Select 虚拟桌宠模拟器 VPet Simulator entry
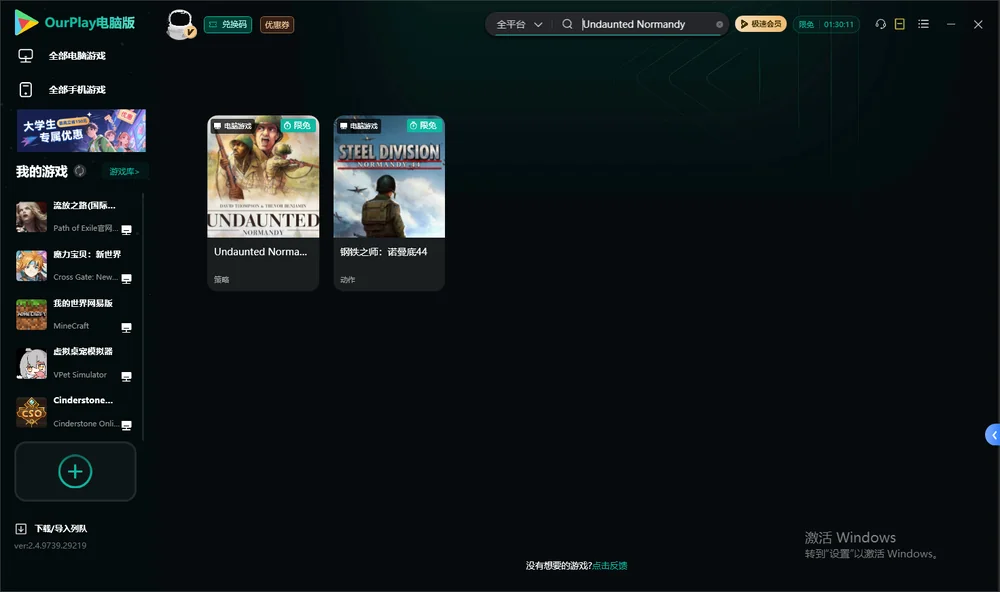The height and width of the screenshot is (592, 1000). point(75,364)
